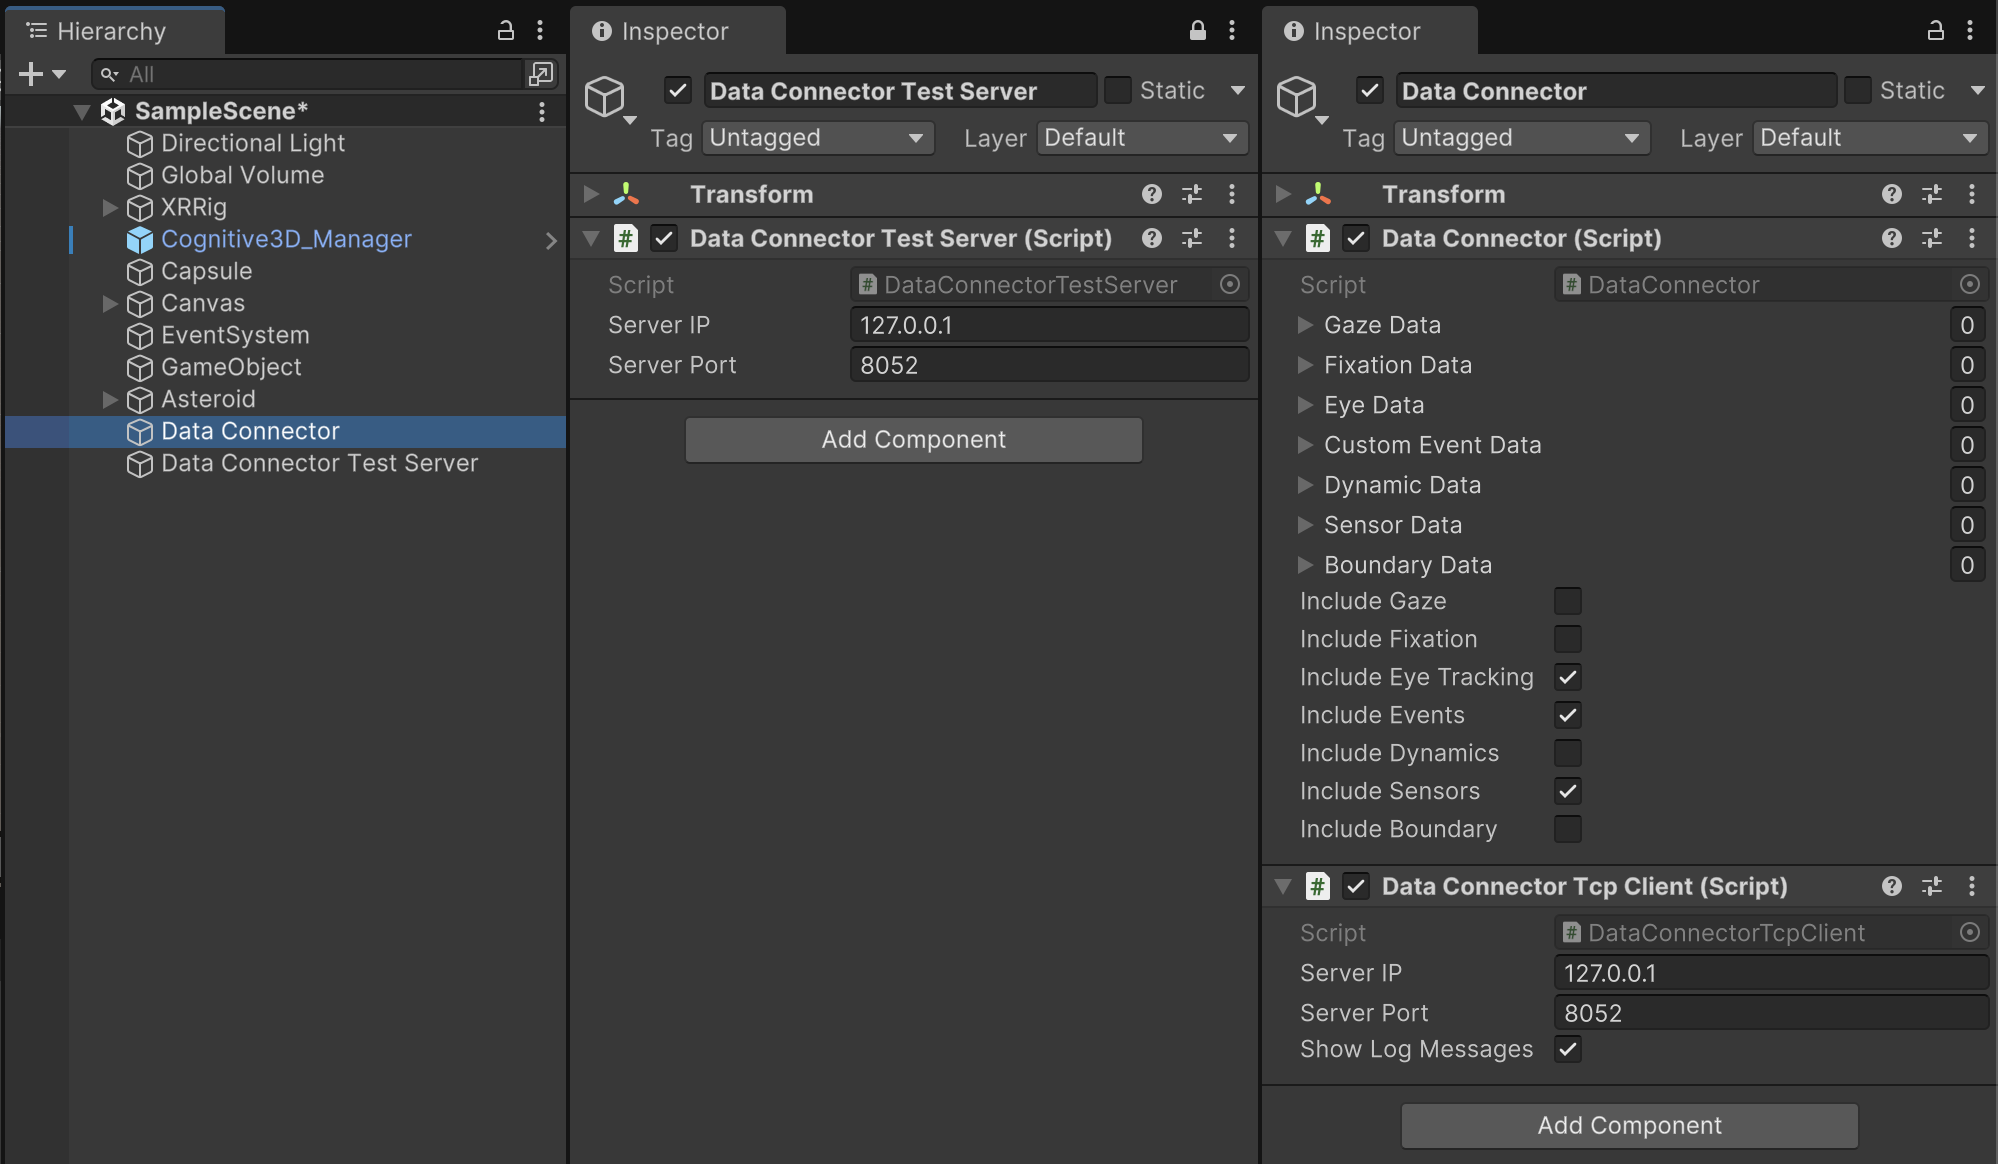Click Add Component in the right Inspector

click(x=1629, y=1125)
